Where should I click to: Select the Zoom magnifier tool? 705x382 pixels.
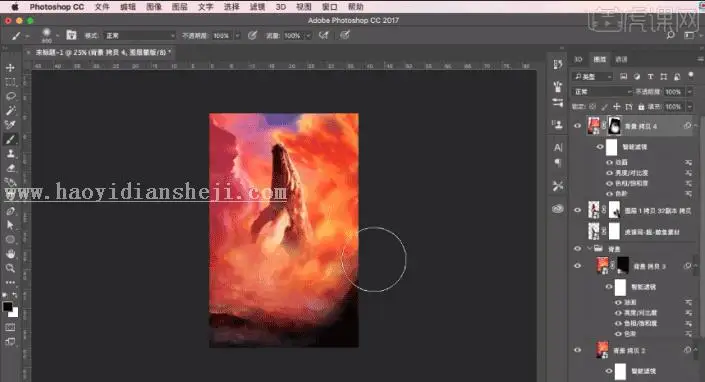(10, 268)
